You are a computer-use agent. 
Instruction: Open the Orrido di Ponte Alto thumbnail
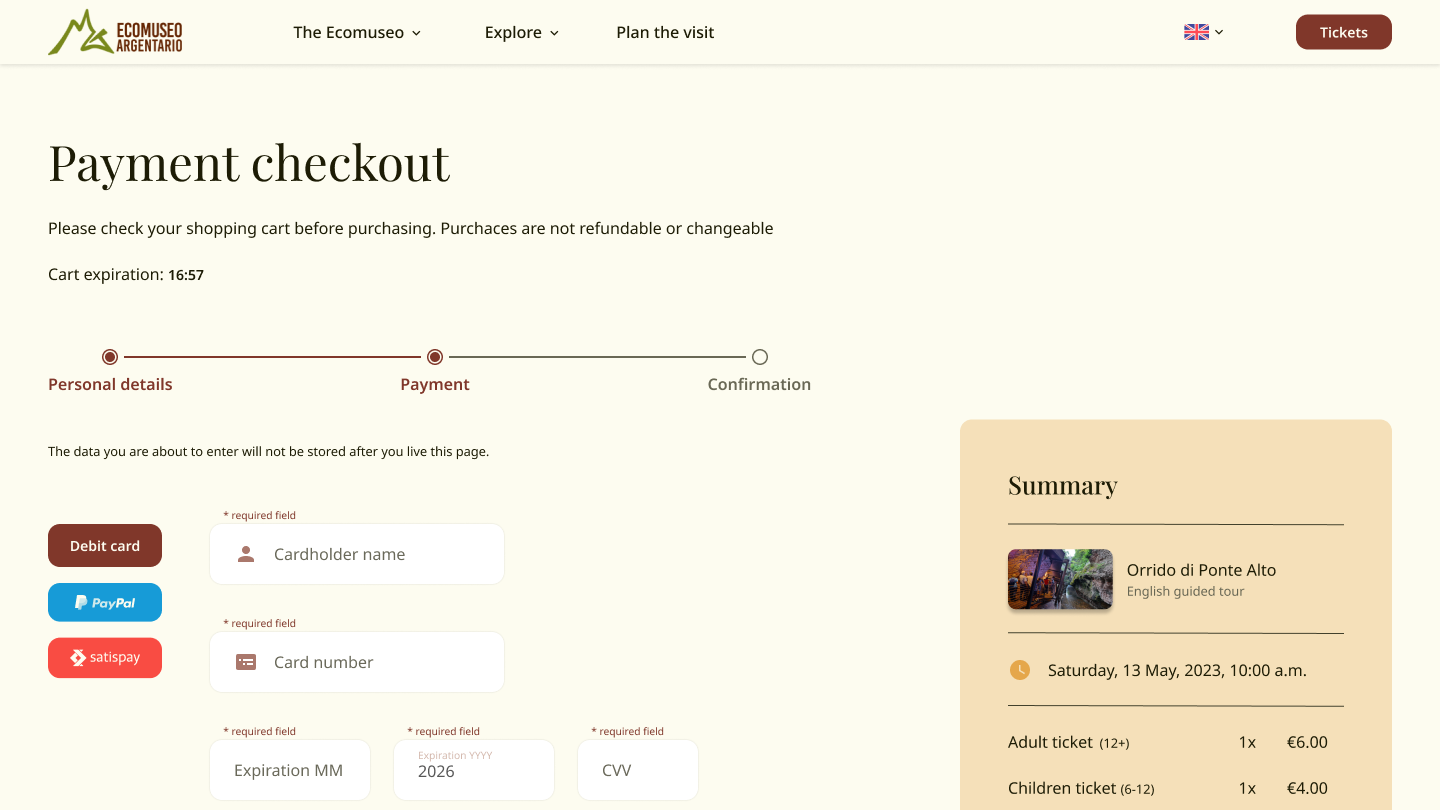[x=1060, y=579]
